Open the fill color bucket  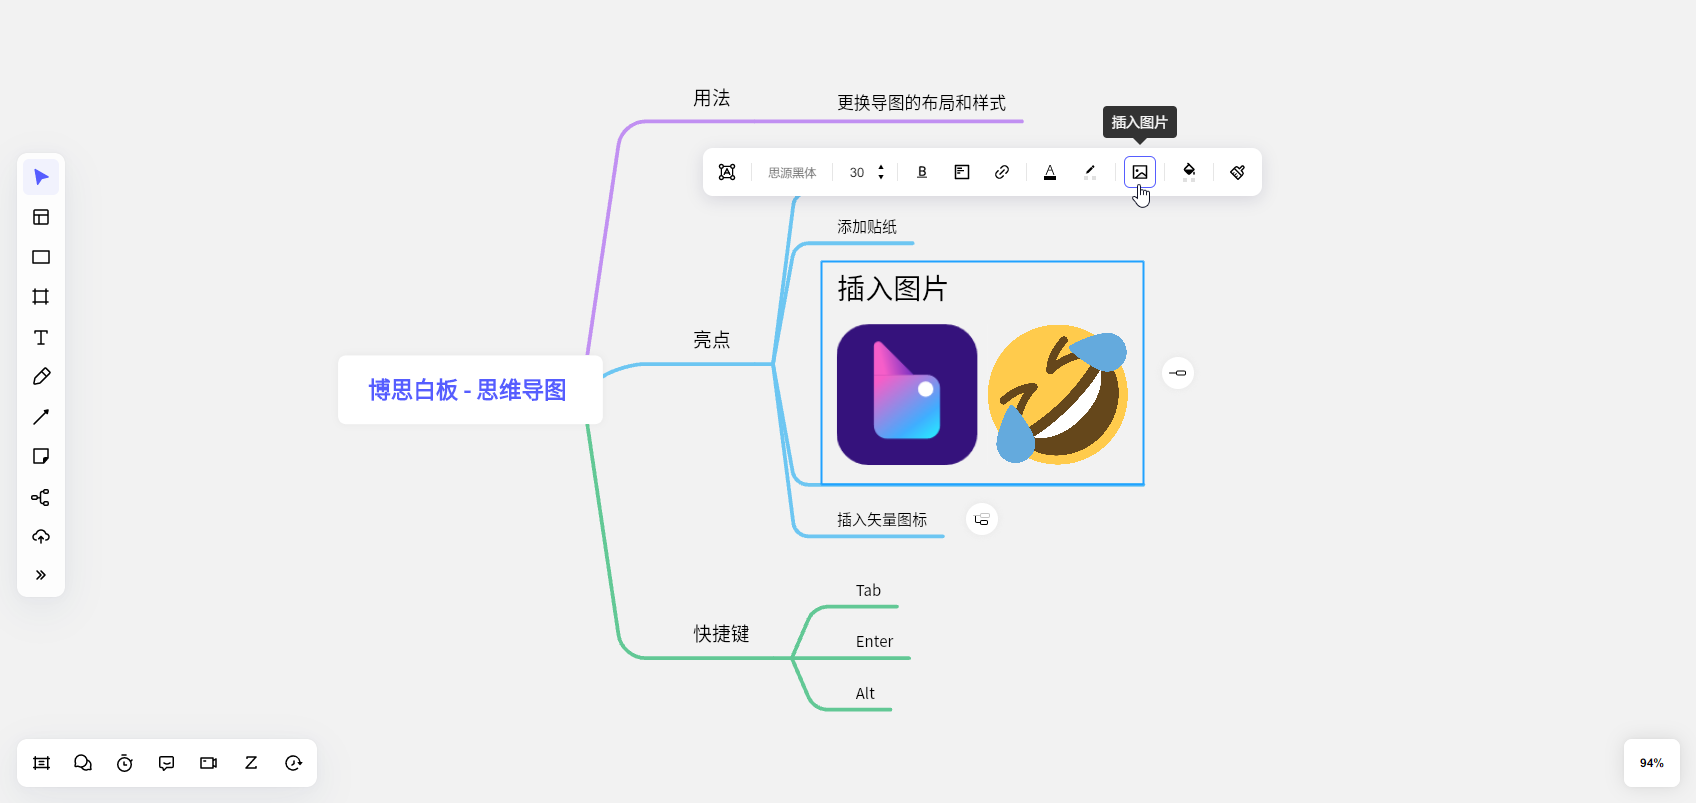(1189, 172)
